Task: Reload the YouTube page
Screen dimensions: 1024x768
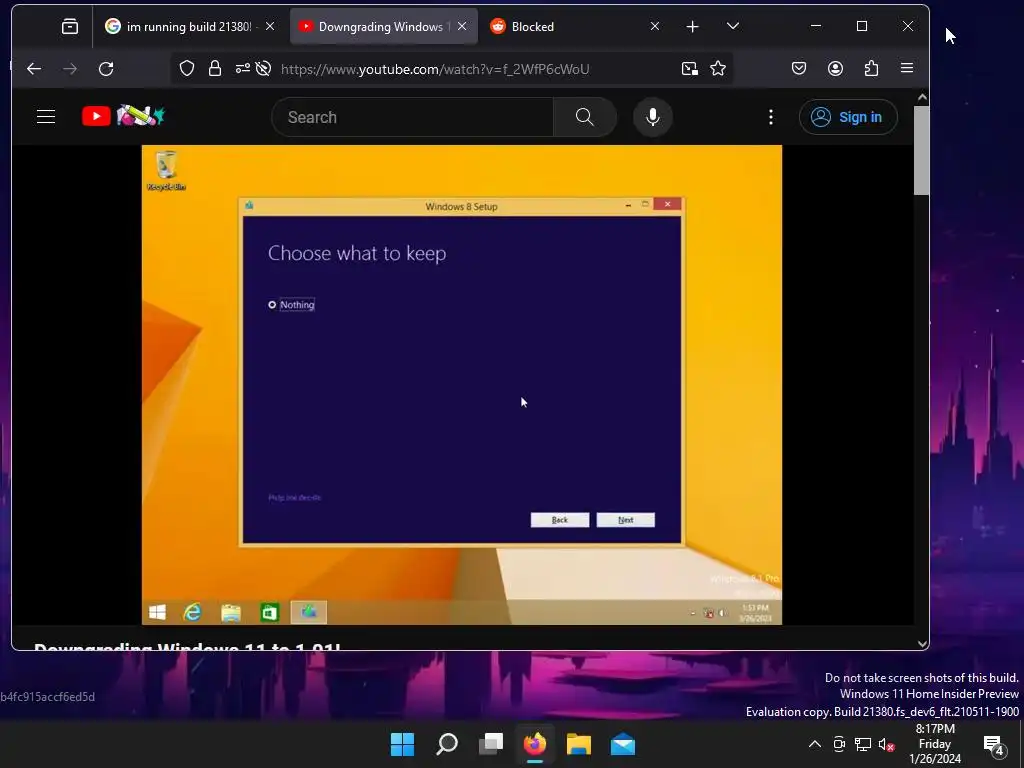Action: pyautogui.click(x=106, y=69)
